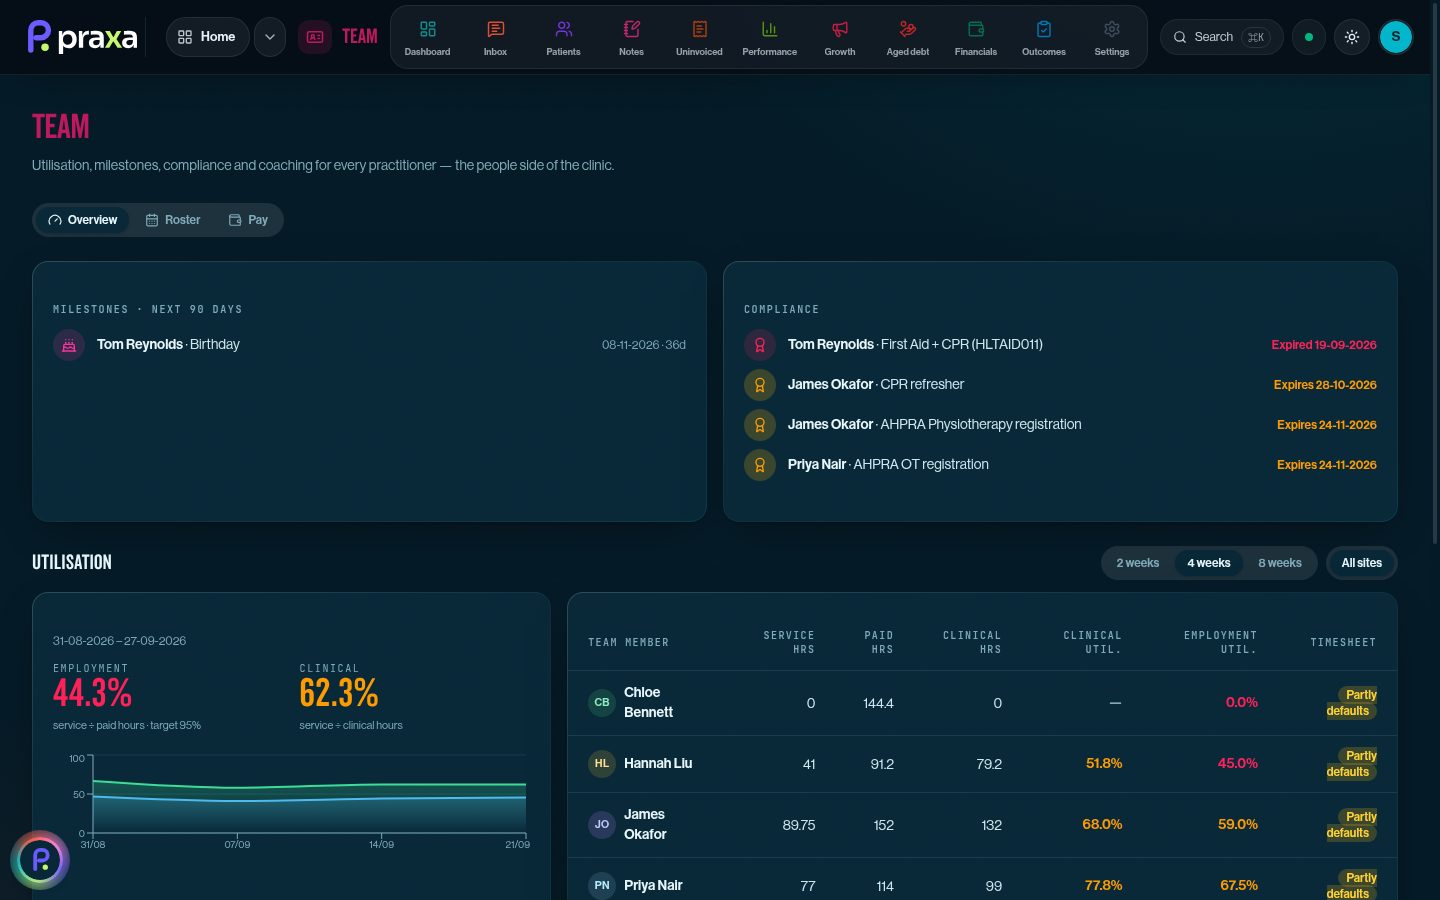Toggle light/dark theme sun icon
The image size is (1440, 900).
pyautogui.click(x=1352, y=37)
